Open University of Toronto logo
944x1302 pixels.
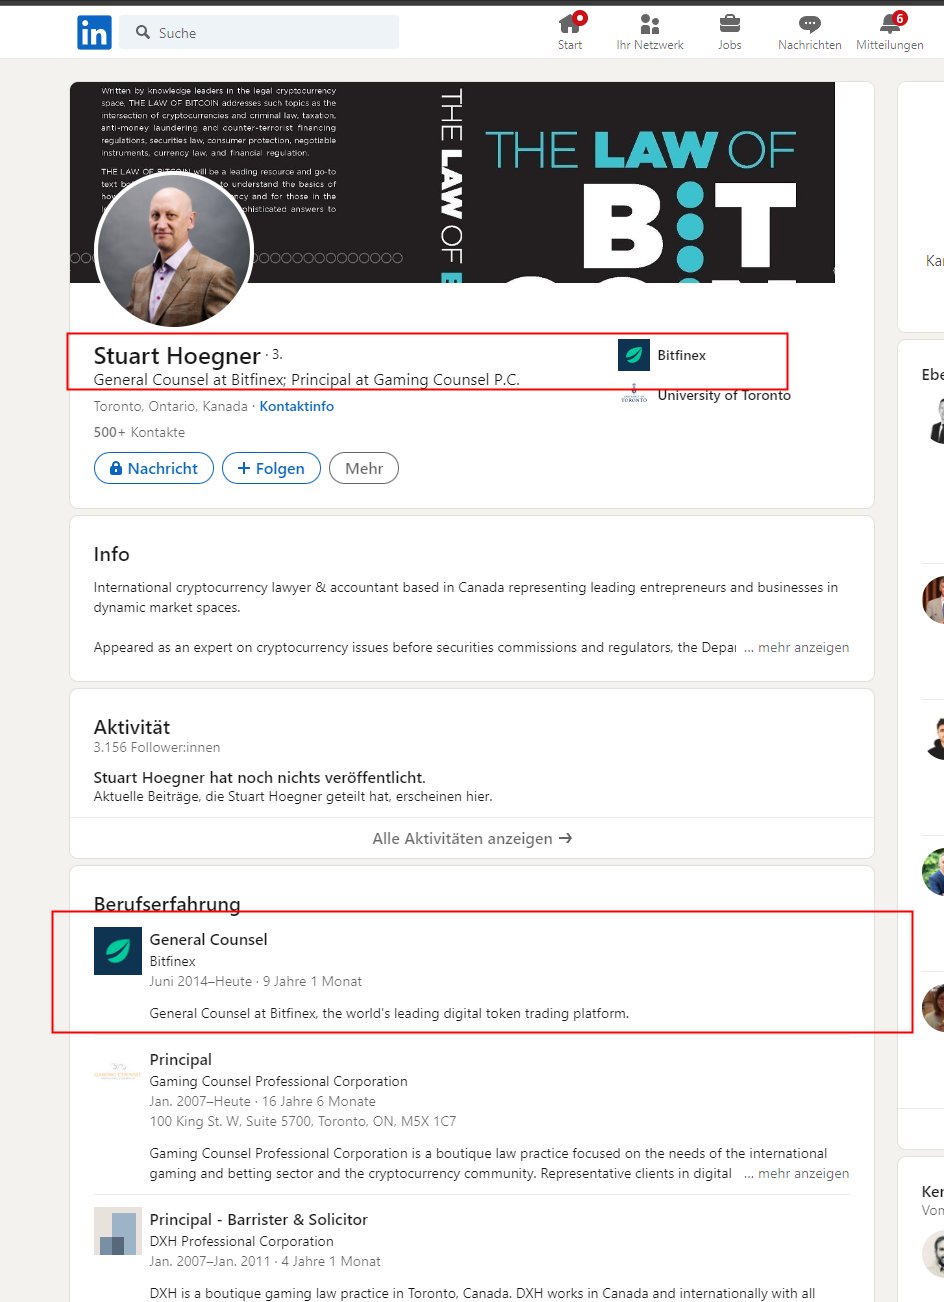click(x=634, y=395)
